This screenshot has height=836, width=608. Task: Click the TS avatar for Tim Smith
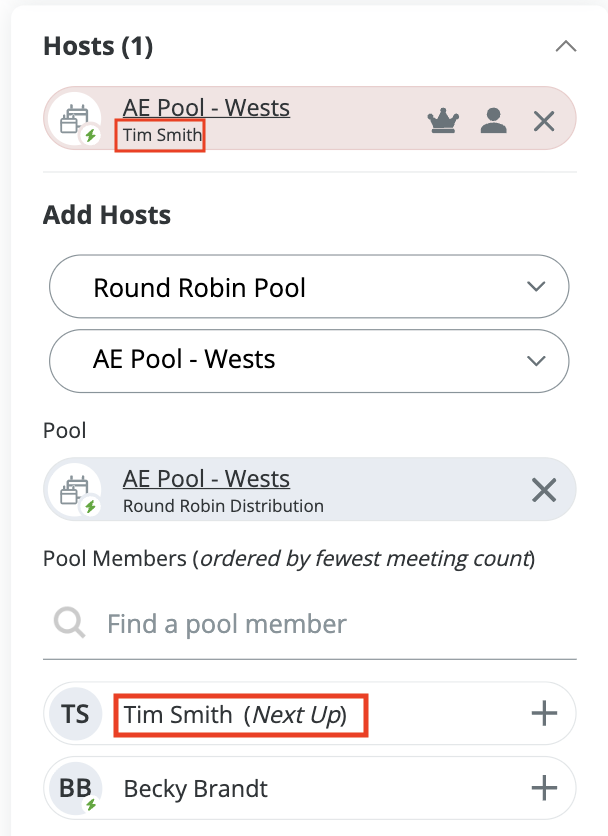(75, 714)
